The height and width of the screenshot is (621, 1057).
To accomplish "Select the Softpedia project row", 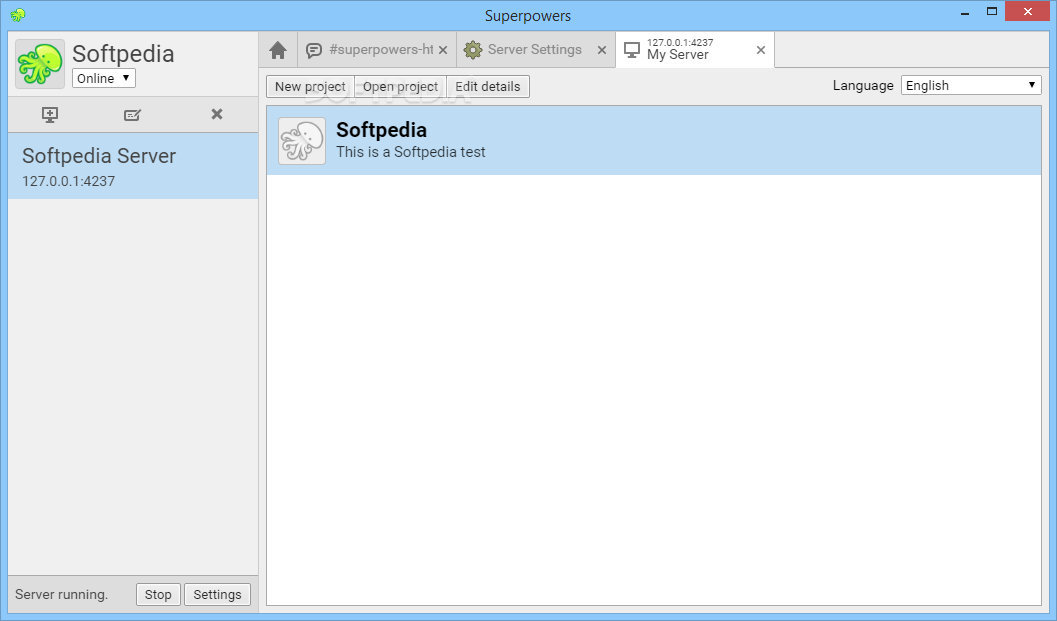I will pyautogui.click(x=654, y=141).
